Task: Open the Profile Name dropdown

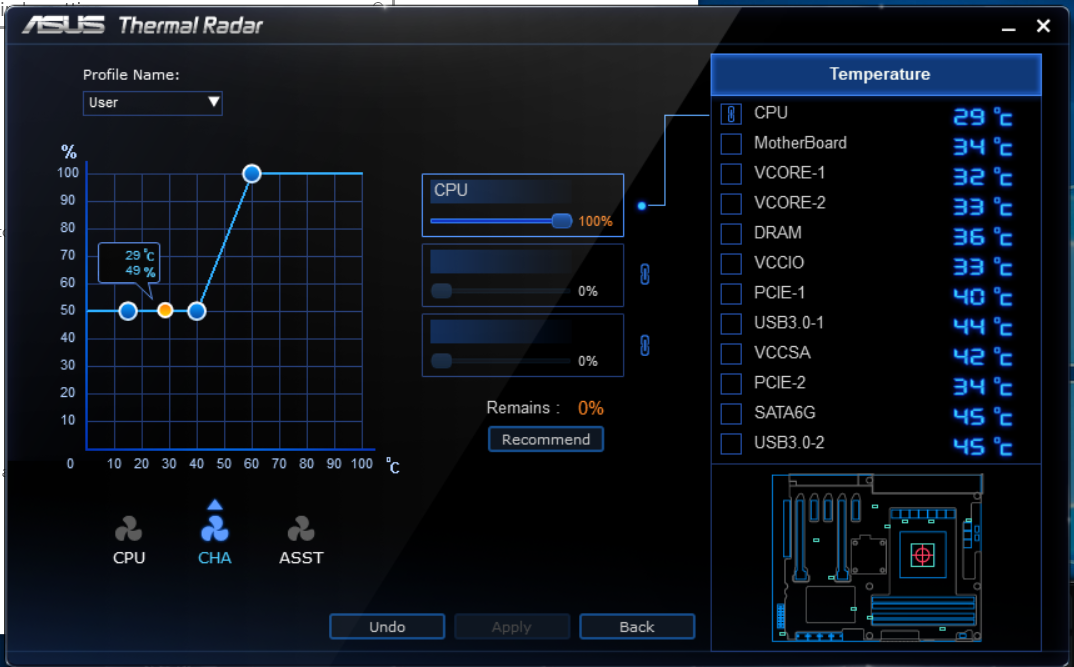Action: point(153,103)
